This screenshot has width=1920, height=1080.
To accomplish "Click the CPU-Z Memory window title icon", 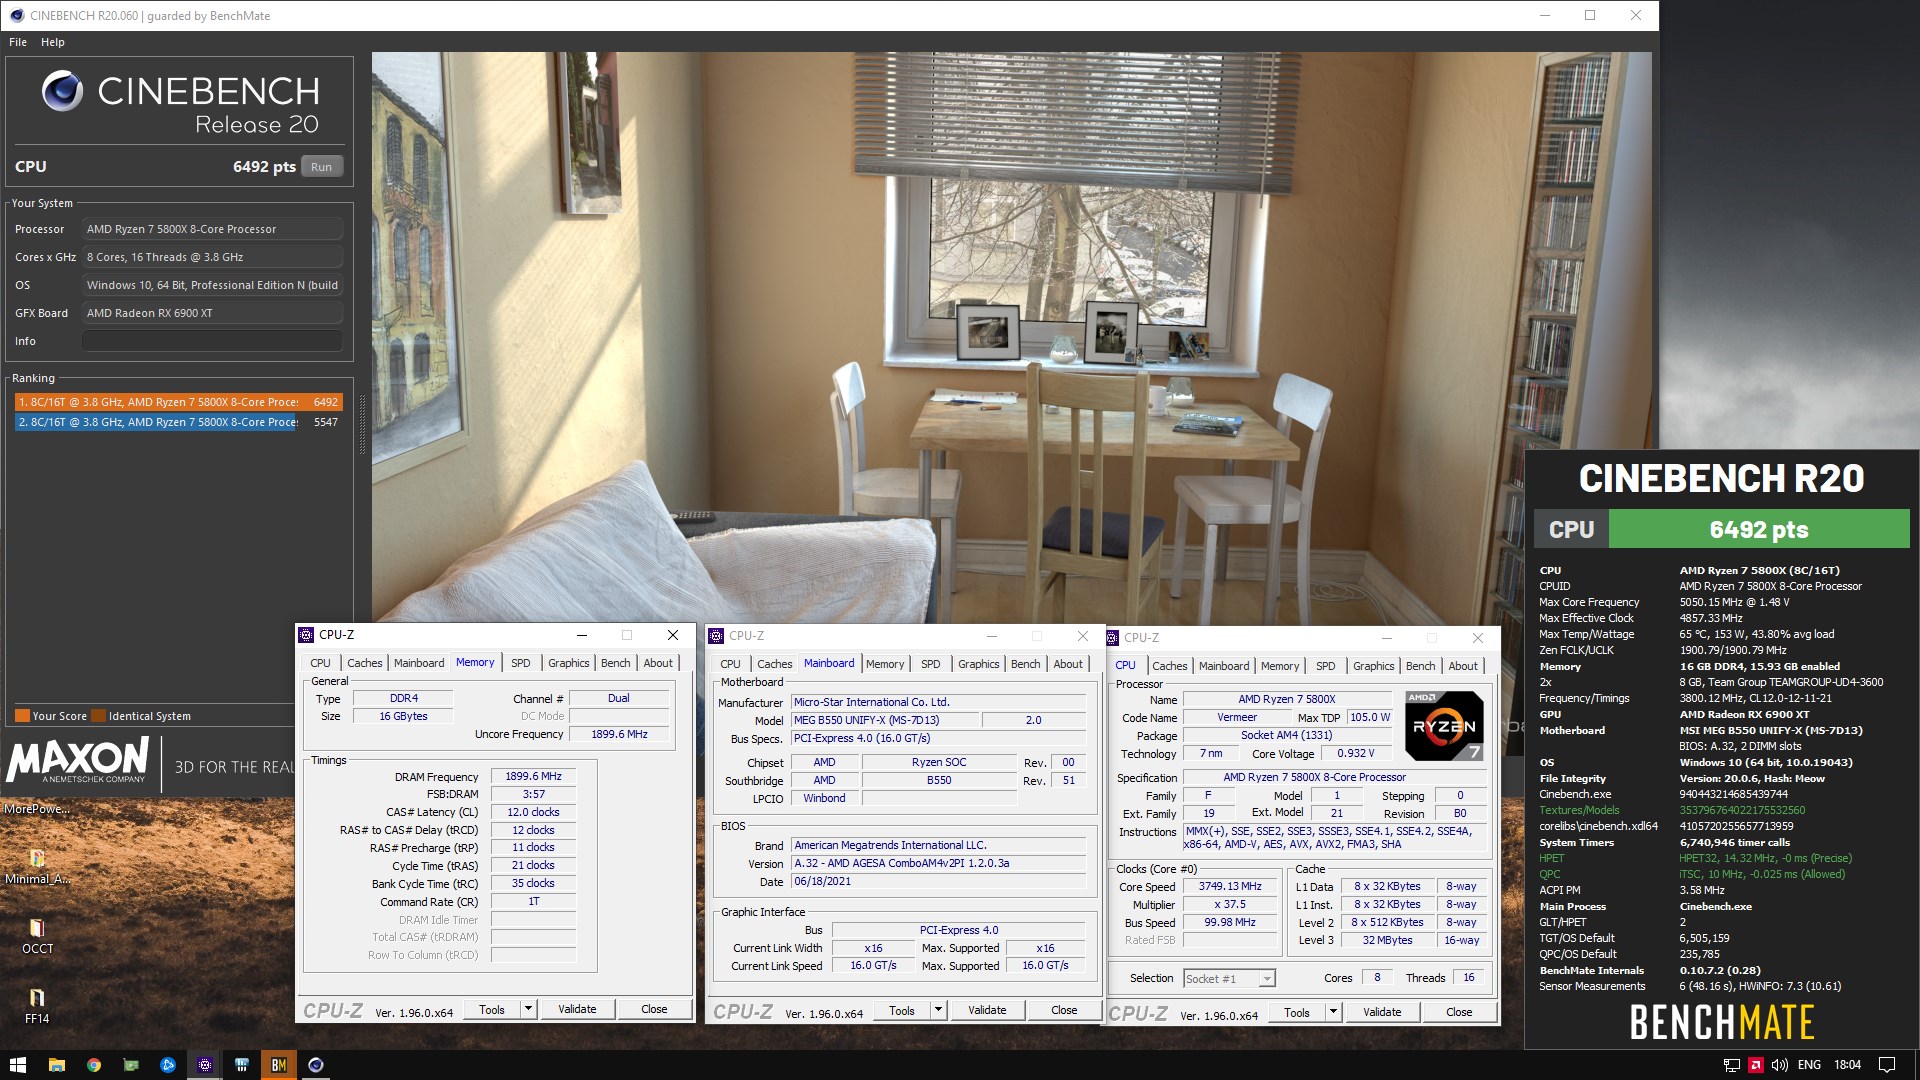I will tap(307, 635).
